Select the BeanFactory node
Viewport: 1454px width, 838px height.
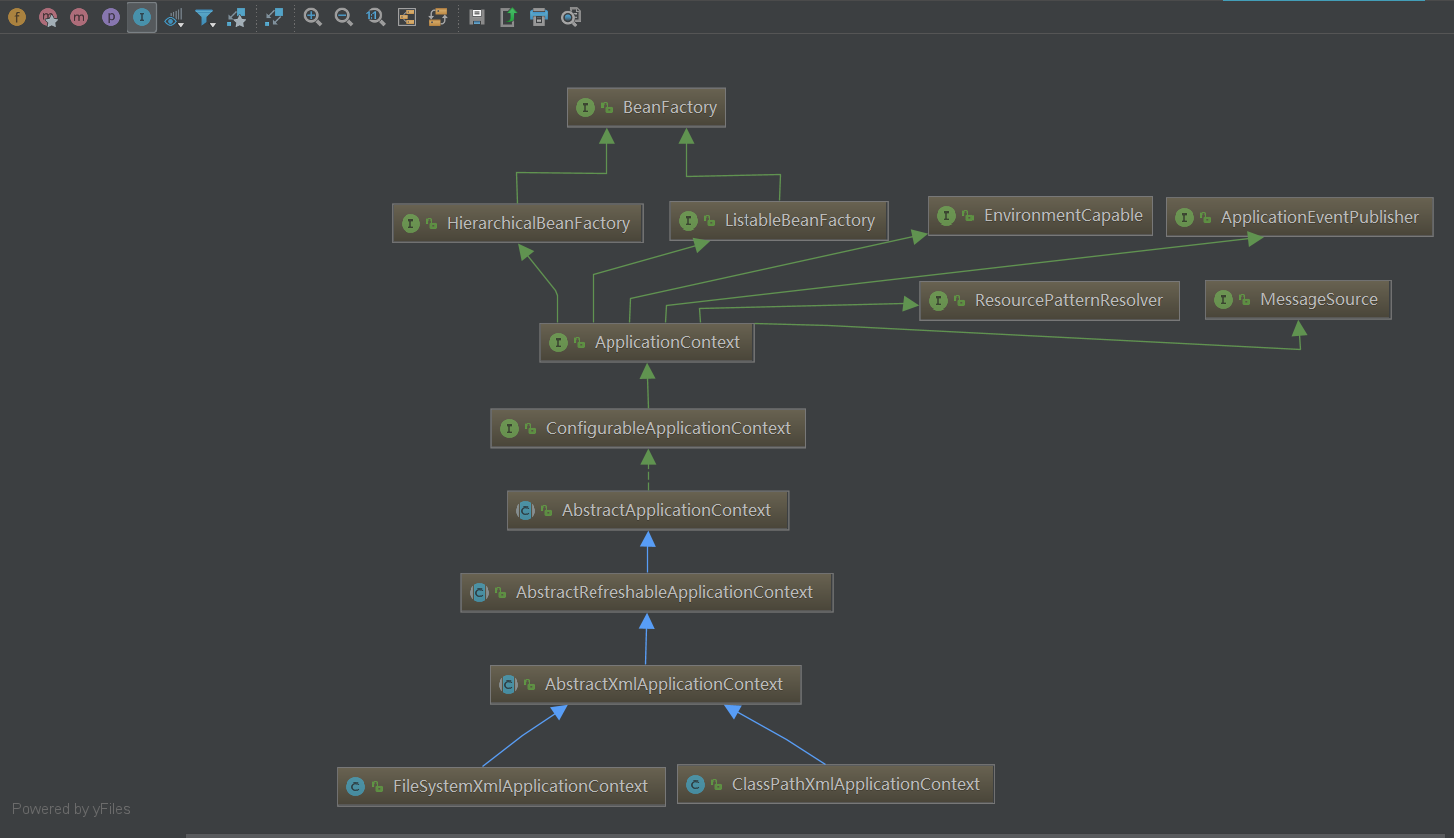coord(646,107)
